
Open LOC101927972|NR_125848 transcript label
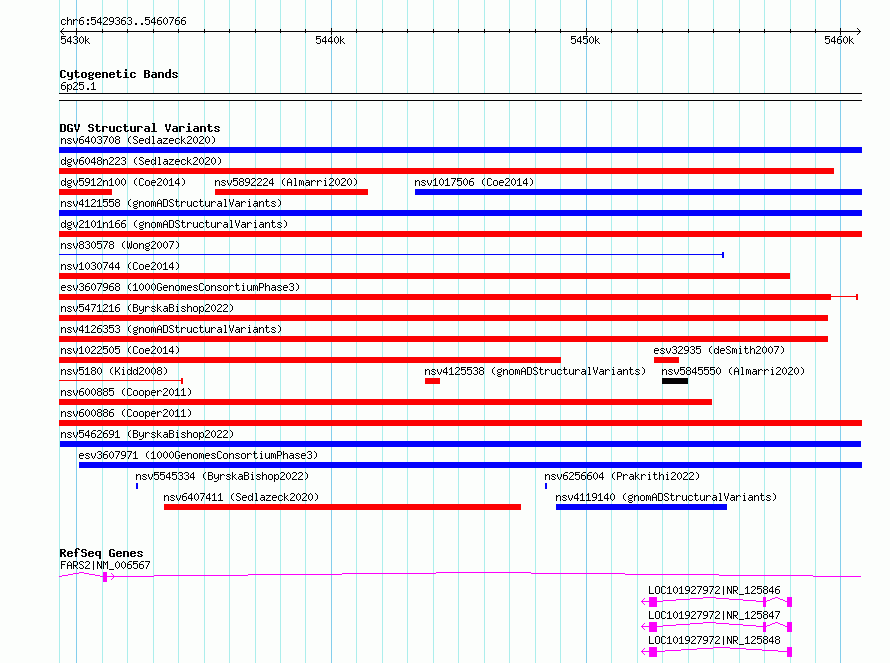click(x=714, y=640)
